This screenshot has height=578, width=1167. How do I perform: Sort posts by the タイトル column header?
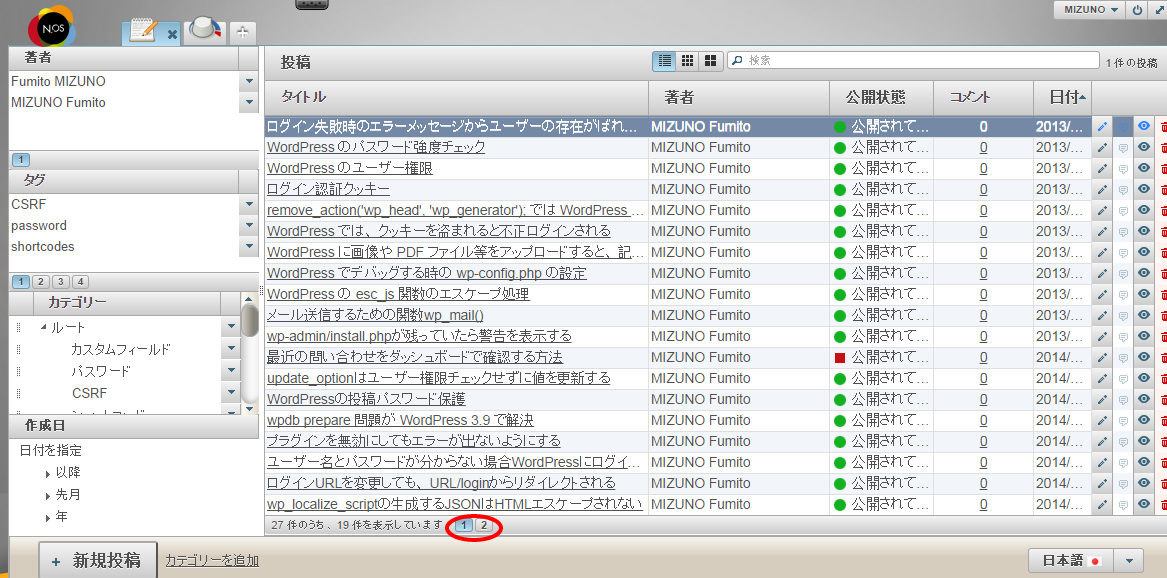456,97
